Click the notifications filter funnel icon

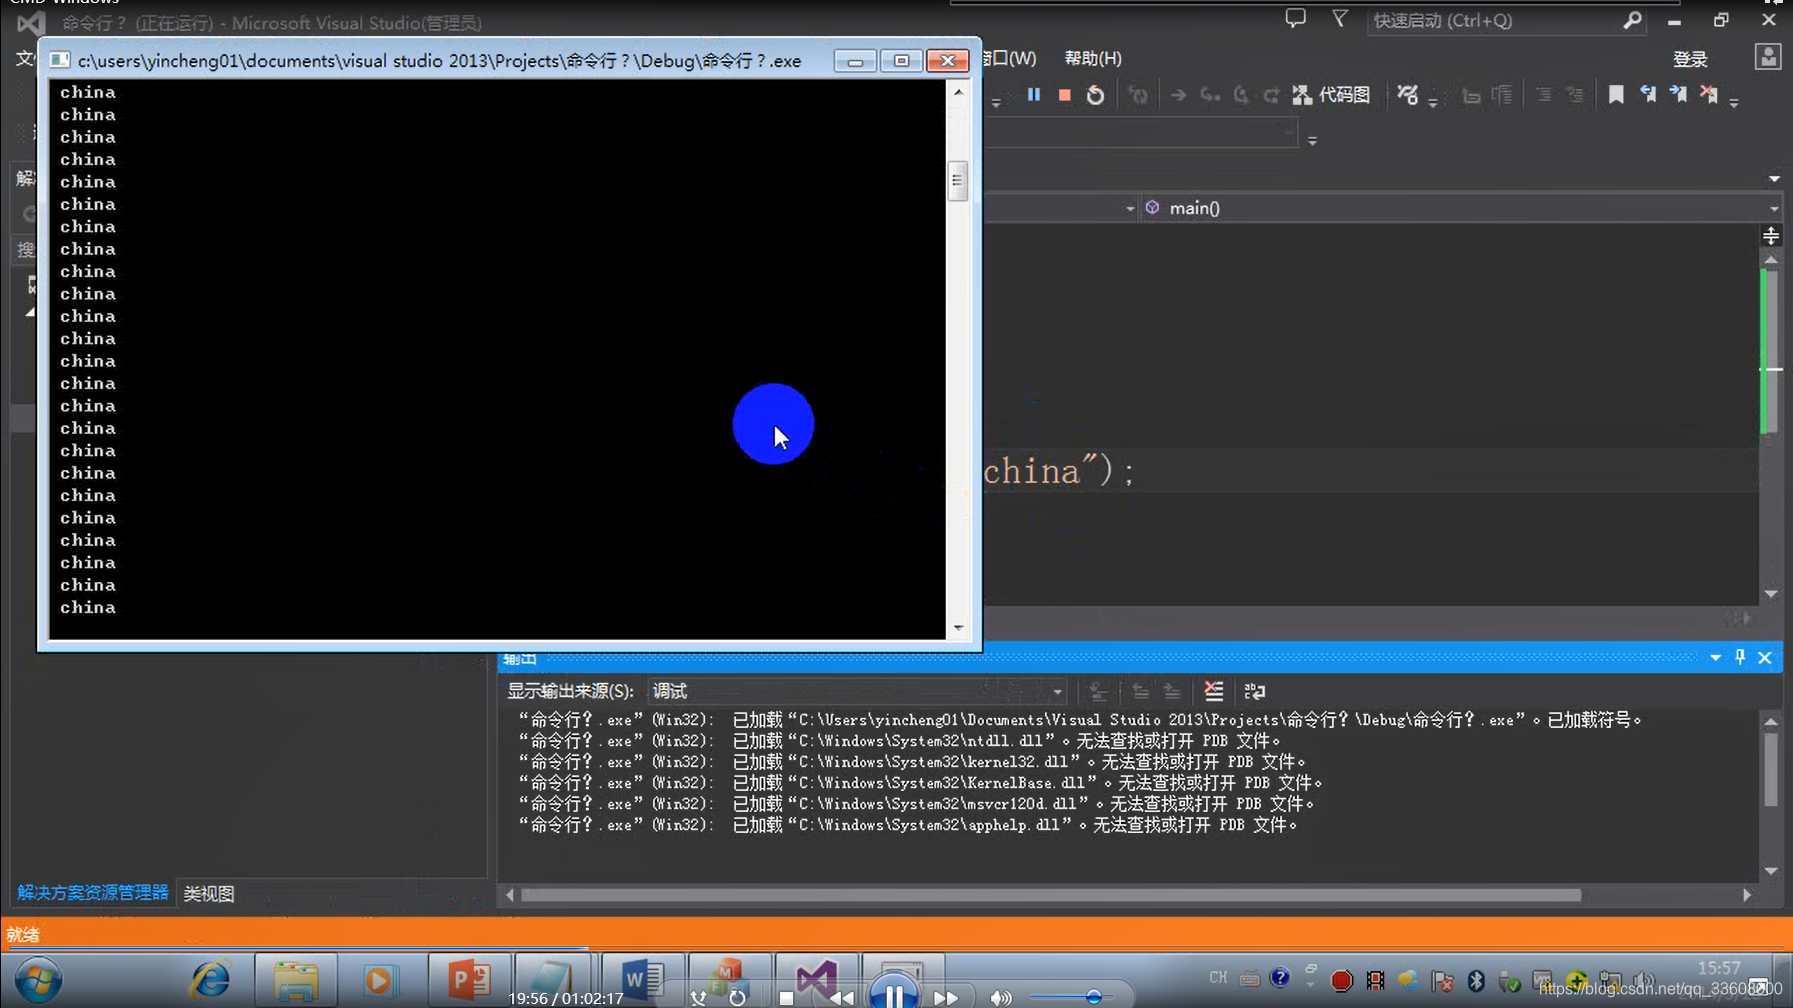pyautogui.click(x=1340, y=18)
